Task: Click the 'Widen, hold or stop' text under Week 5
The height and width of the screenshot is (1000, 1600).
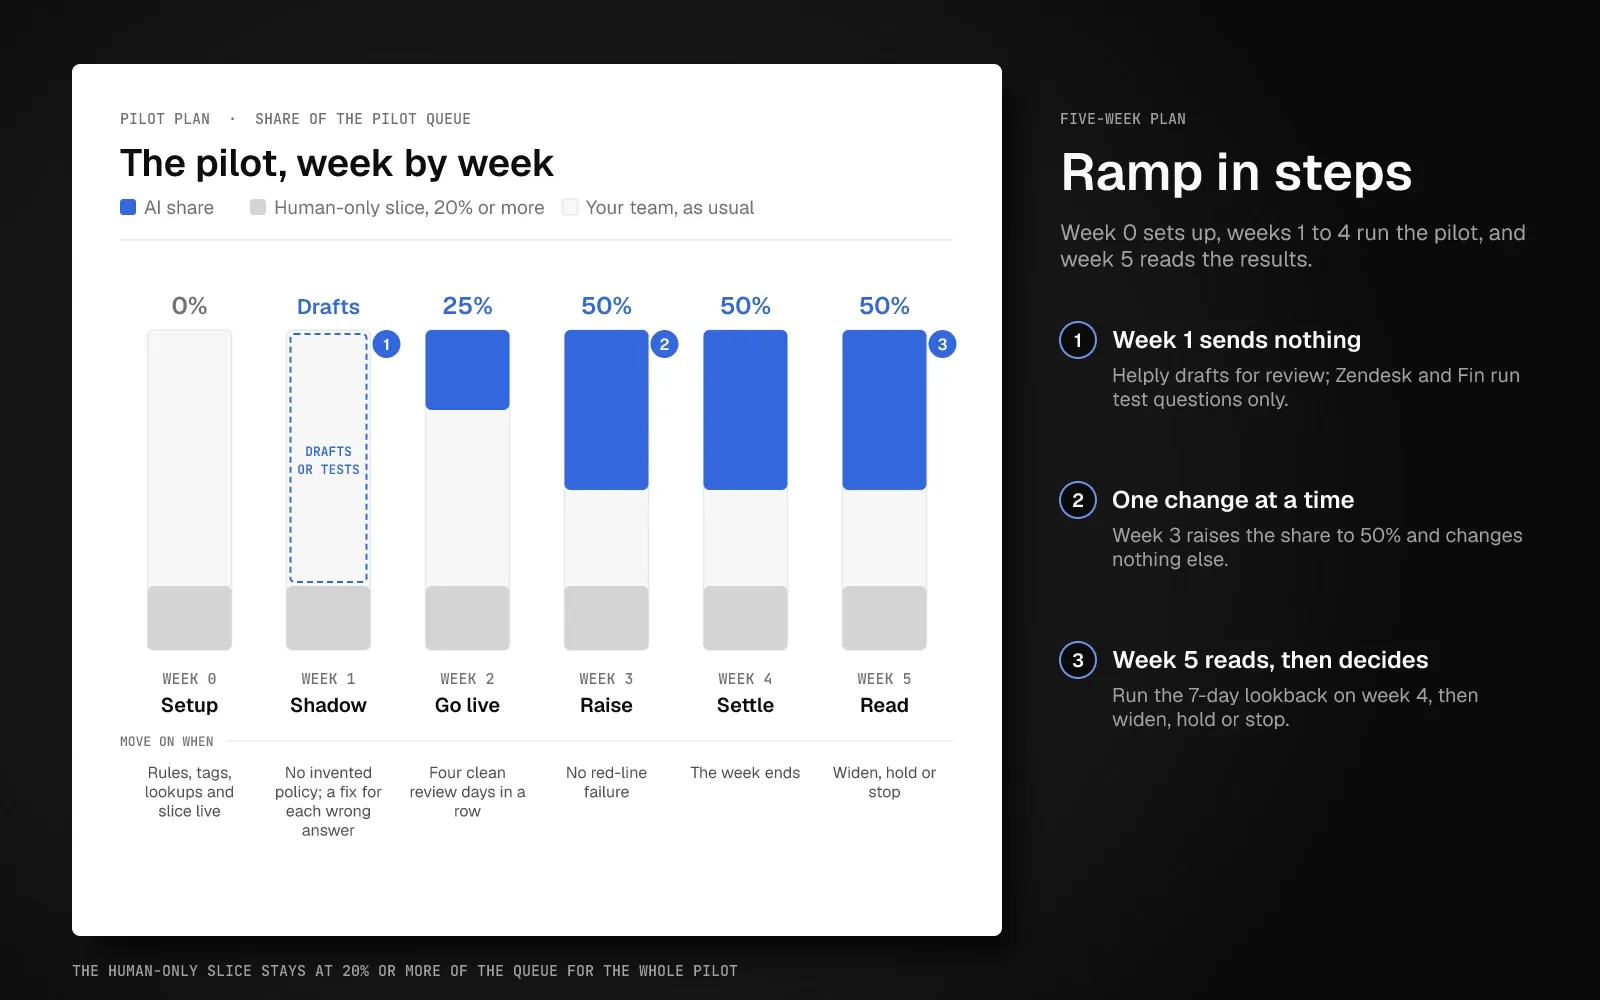Action: click(884, 782)
